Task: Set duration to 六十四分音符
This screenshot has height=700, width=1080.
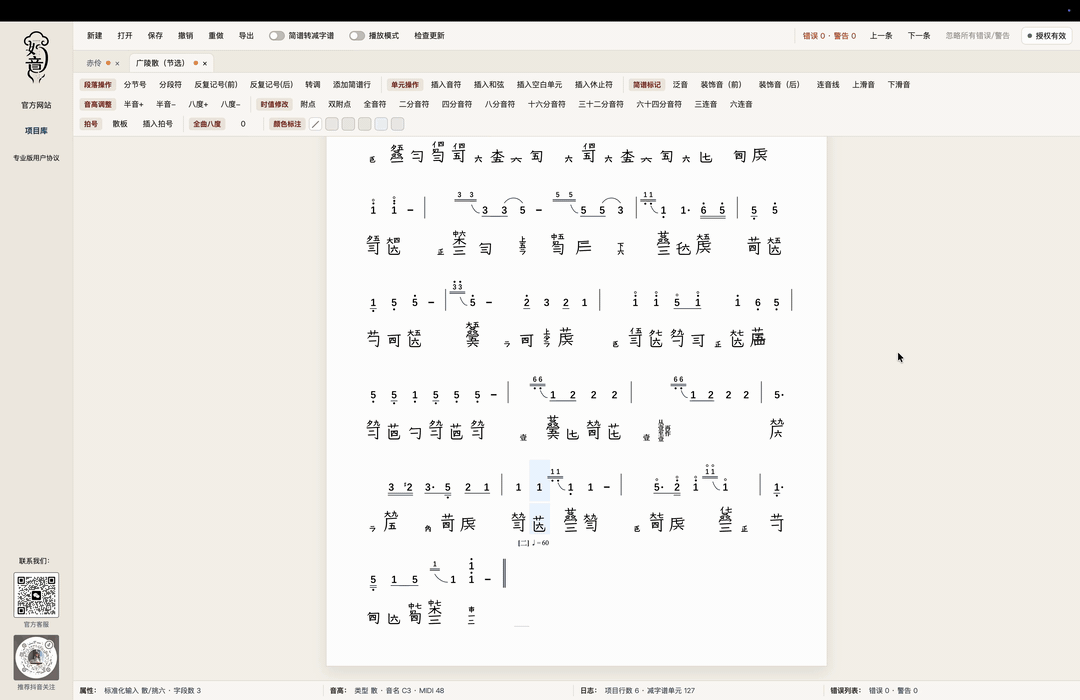Action: [659, 105]
